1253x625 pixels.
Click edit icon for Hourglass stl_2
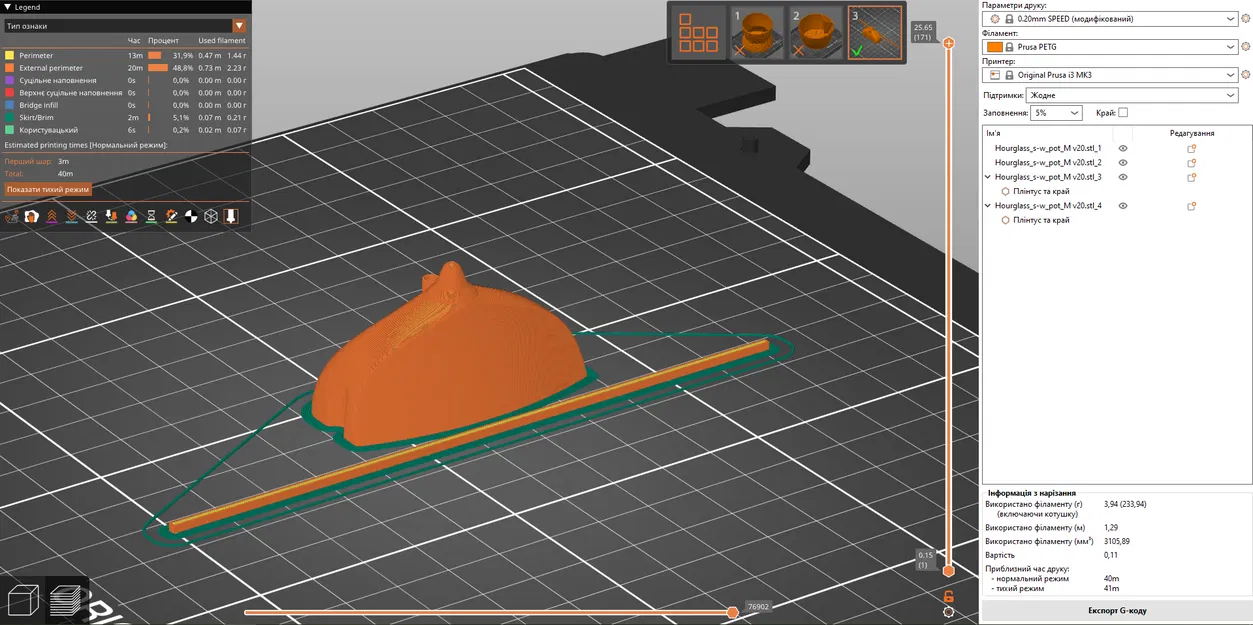[1191, 162]
